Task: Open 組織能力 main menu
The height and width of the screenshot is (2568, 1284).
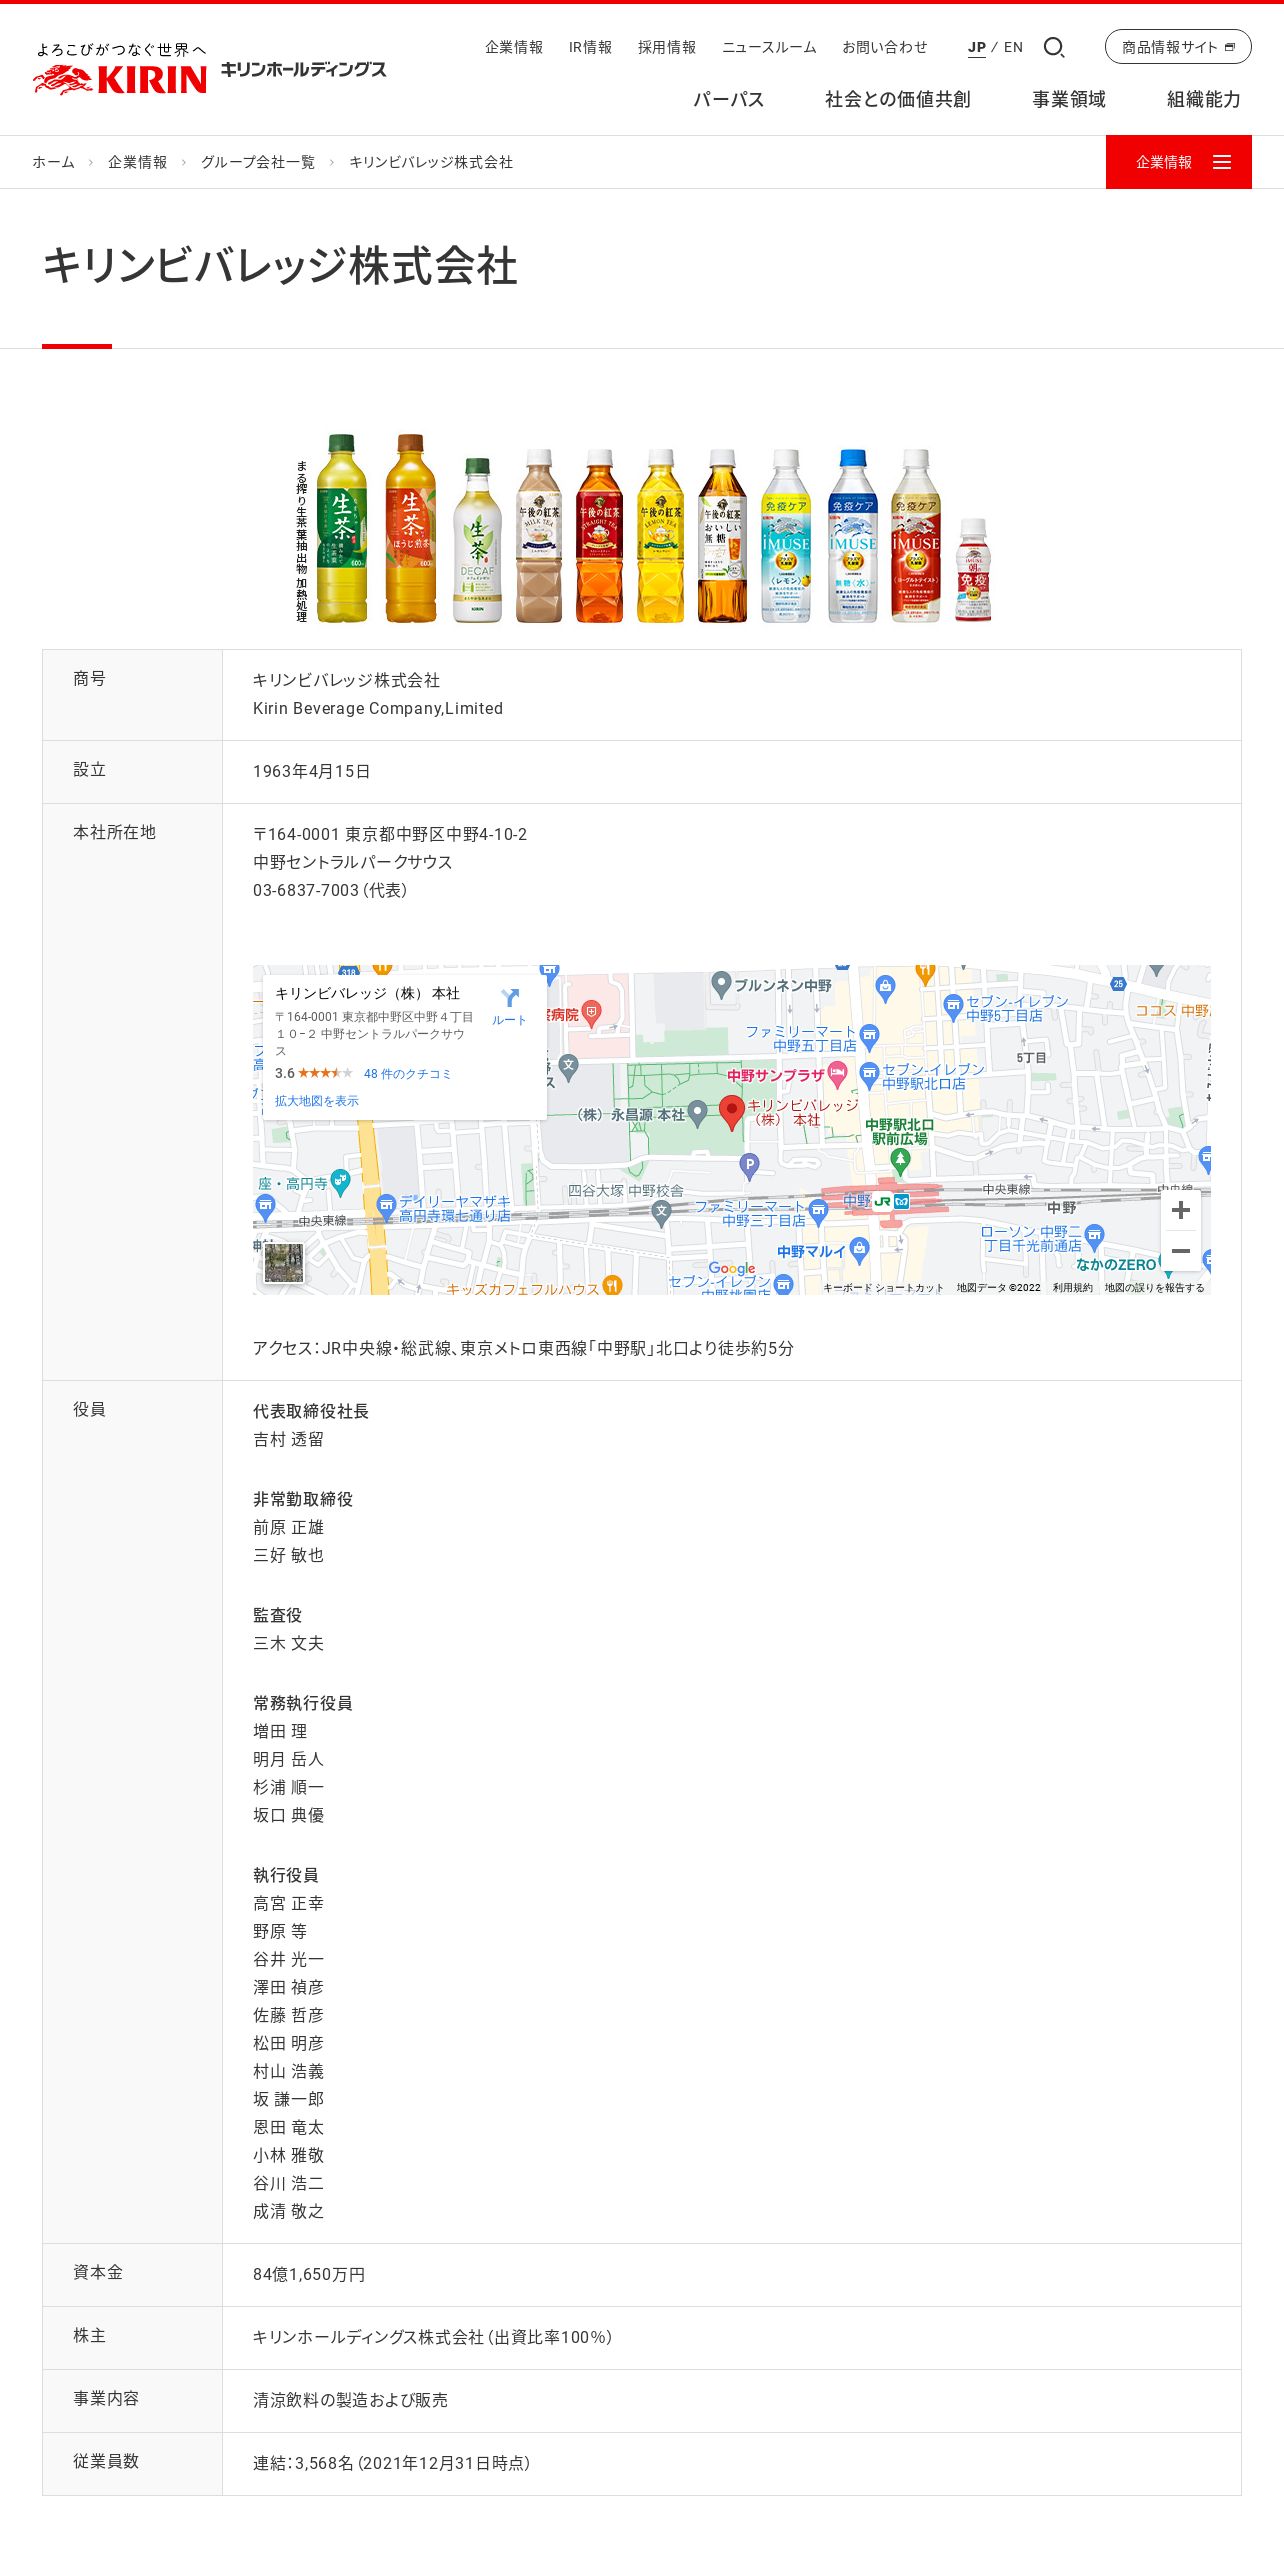Action: (x=1204, y=99)
